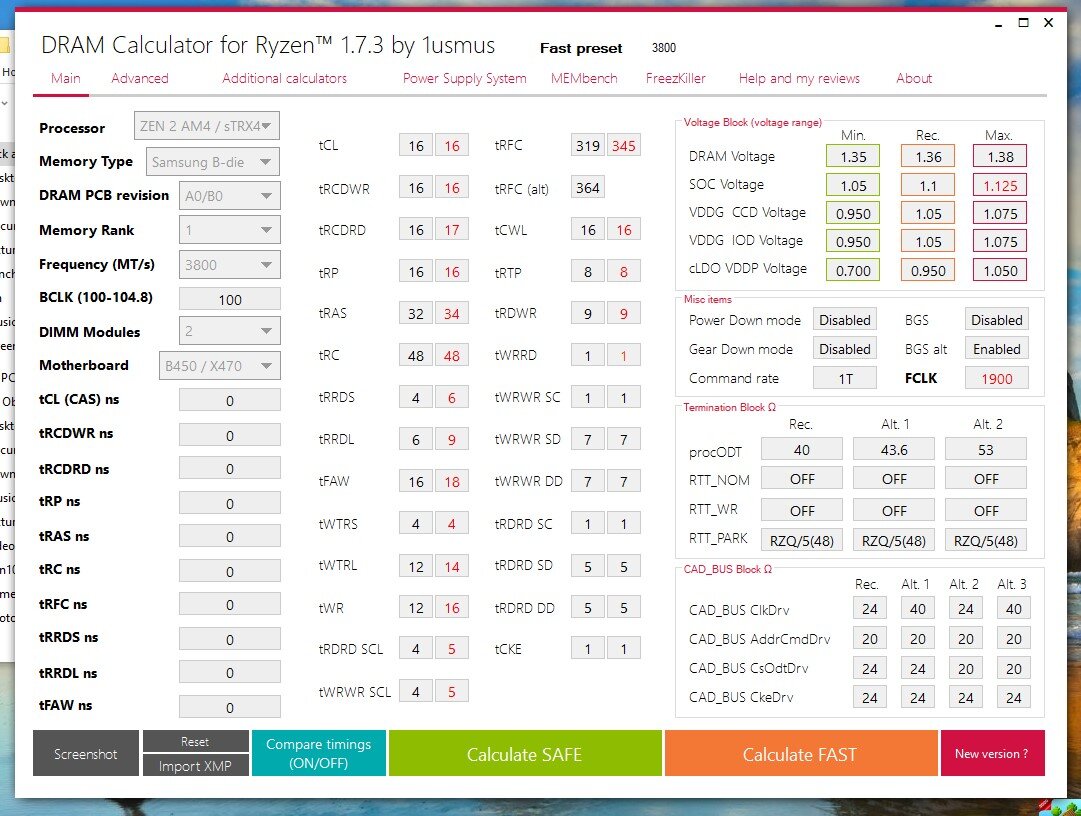Viewport: 1081px width, 816px height.
Task: Click the tRRDS ns input field
Action: 230,639
